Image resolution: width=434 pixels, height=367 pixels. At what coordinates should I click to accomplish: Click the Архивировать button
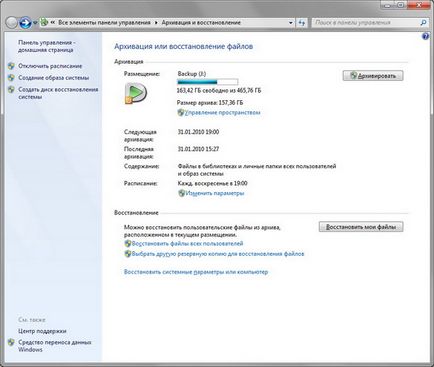coord(373,76)
